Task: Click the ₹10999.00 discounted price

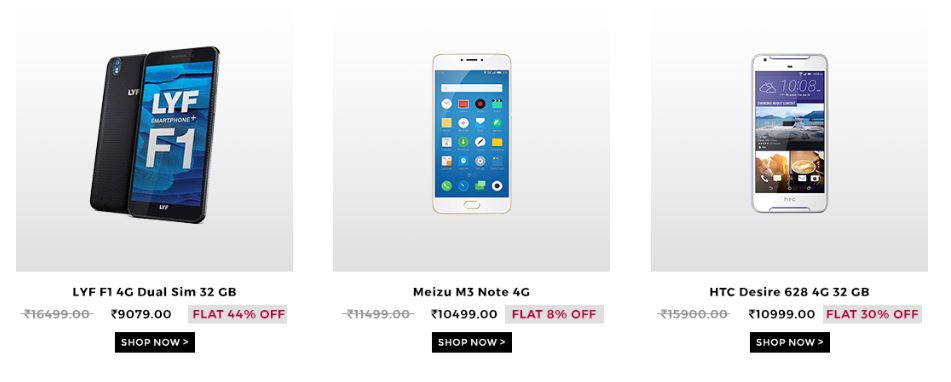Action: pyautogui.click(x=782, y=314)
